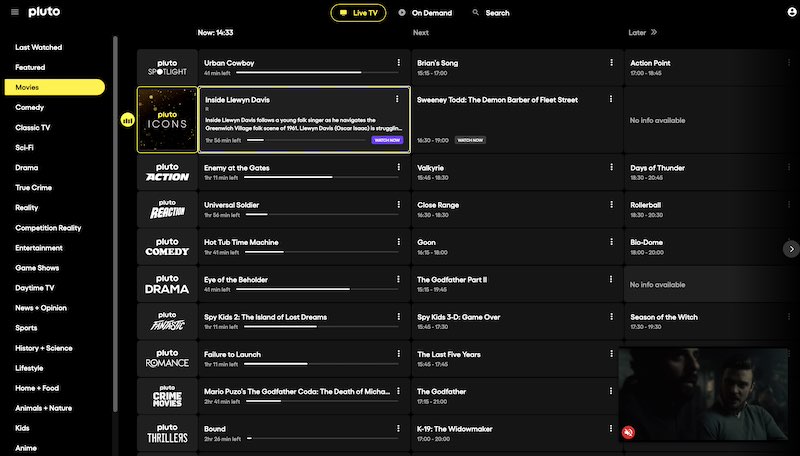The height and width of the screenshot is (456, 800).
Task: Open options menu for Eye of the Beholder
Action: (398, 279)
